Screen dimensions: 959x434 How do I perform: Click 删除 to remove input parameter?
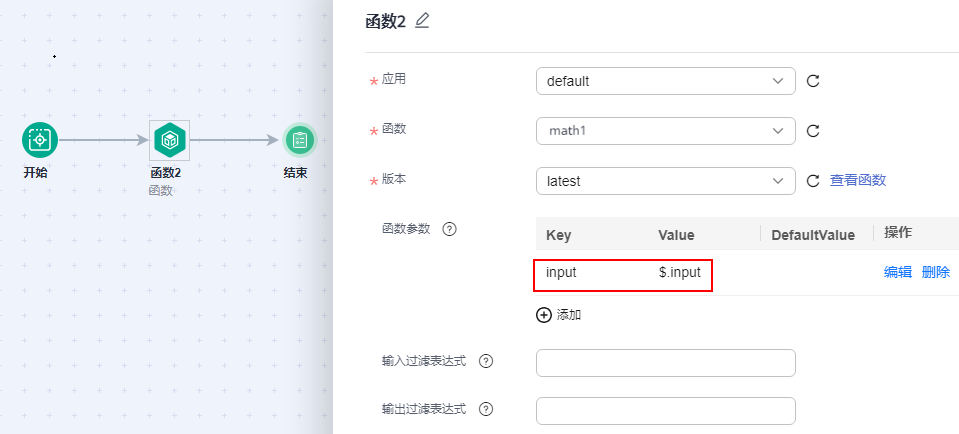(936, 272)
